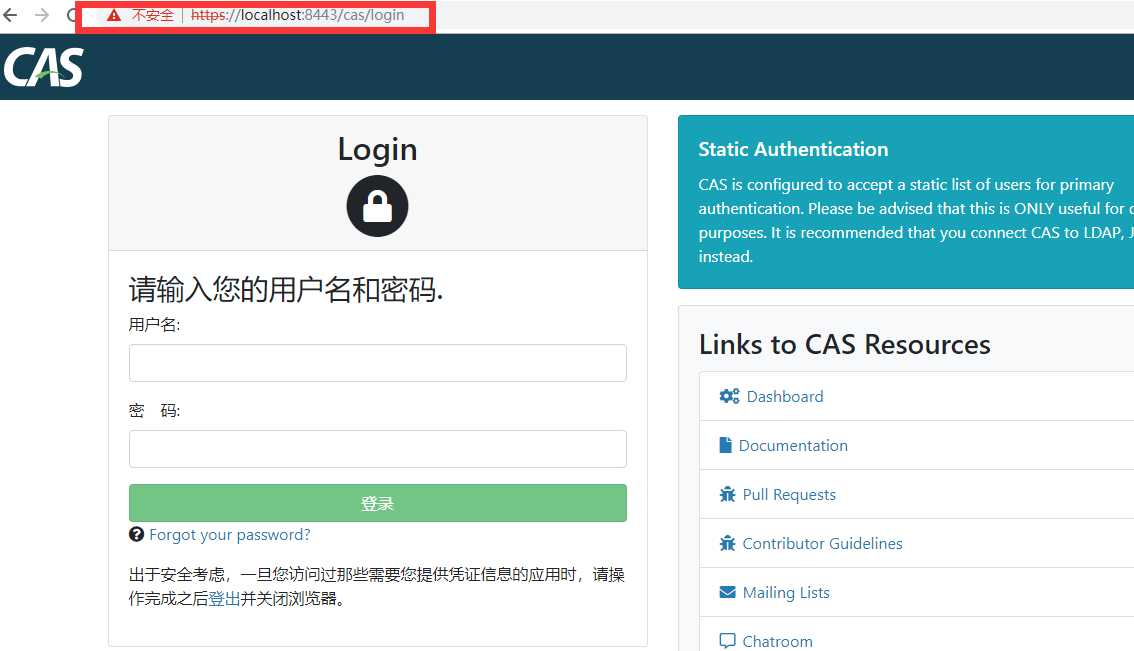Click the Links to CAS Resources heading
Image resolution: width=1134 pixels, height=651 pixels.
(845, 344)
